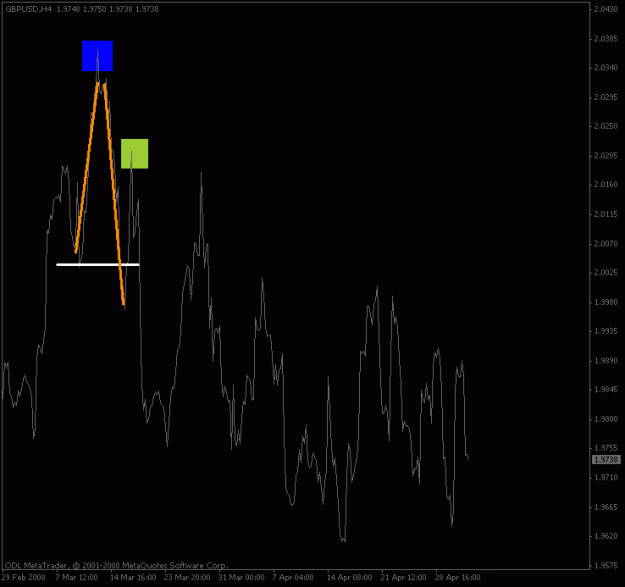Click the 28 Apr 16:00 date label
This screenshot has height=587, width=625.
point(458,577)
